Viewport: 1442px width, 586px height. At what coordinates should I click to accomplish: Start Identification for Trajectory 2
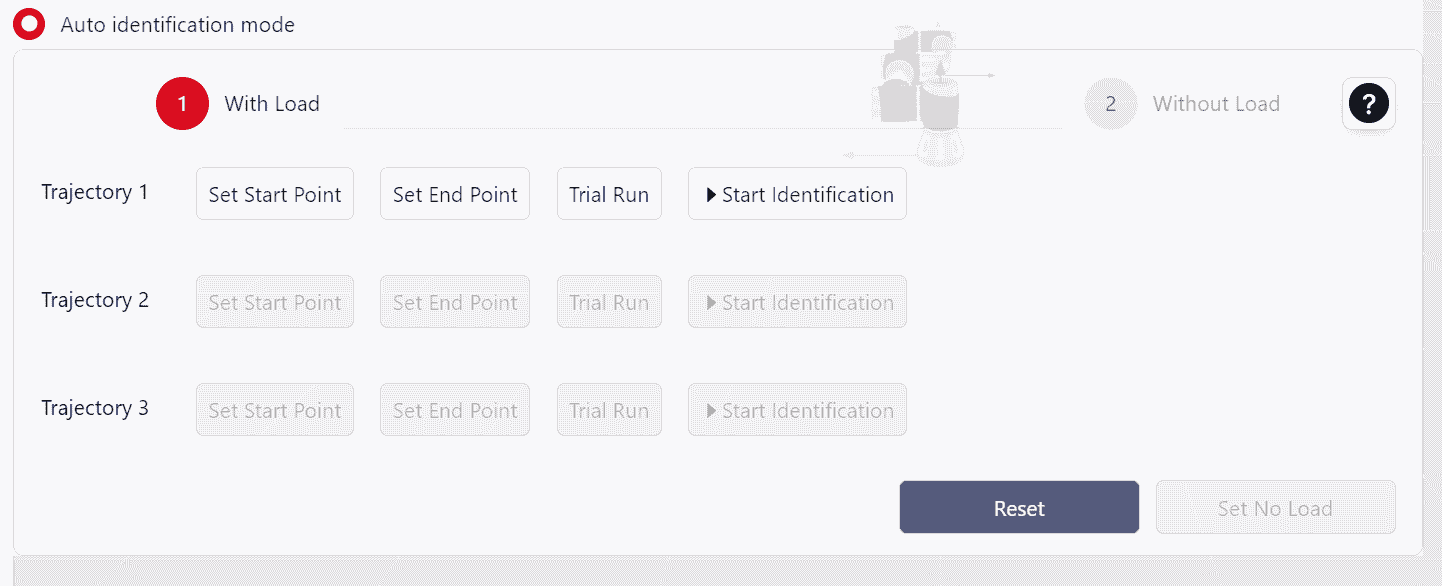pos(797,302)
